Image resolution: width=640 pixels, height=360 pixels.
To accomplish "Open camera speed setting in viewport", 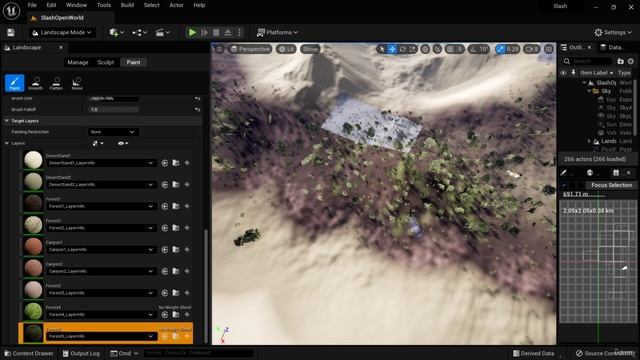I will pyautogui.click(x=531, y=49).
